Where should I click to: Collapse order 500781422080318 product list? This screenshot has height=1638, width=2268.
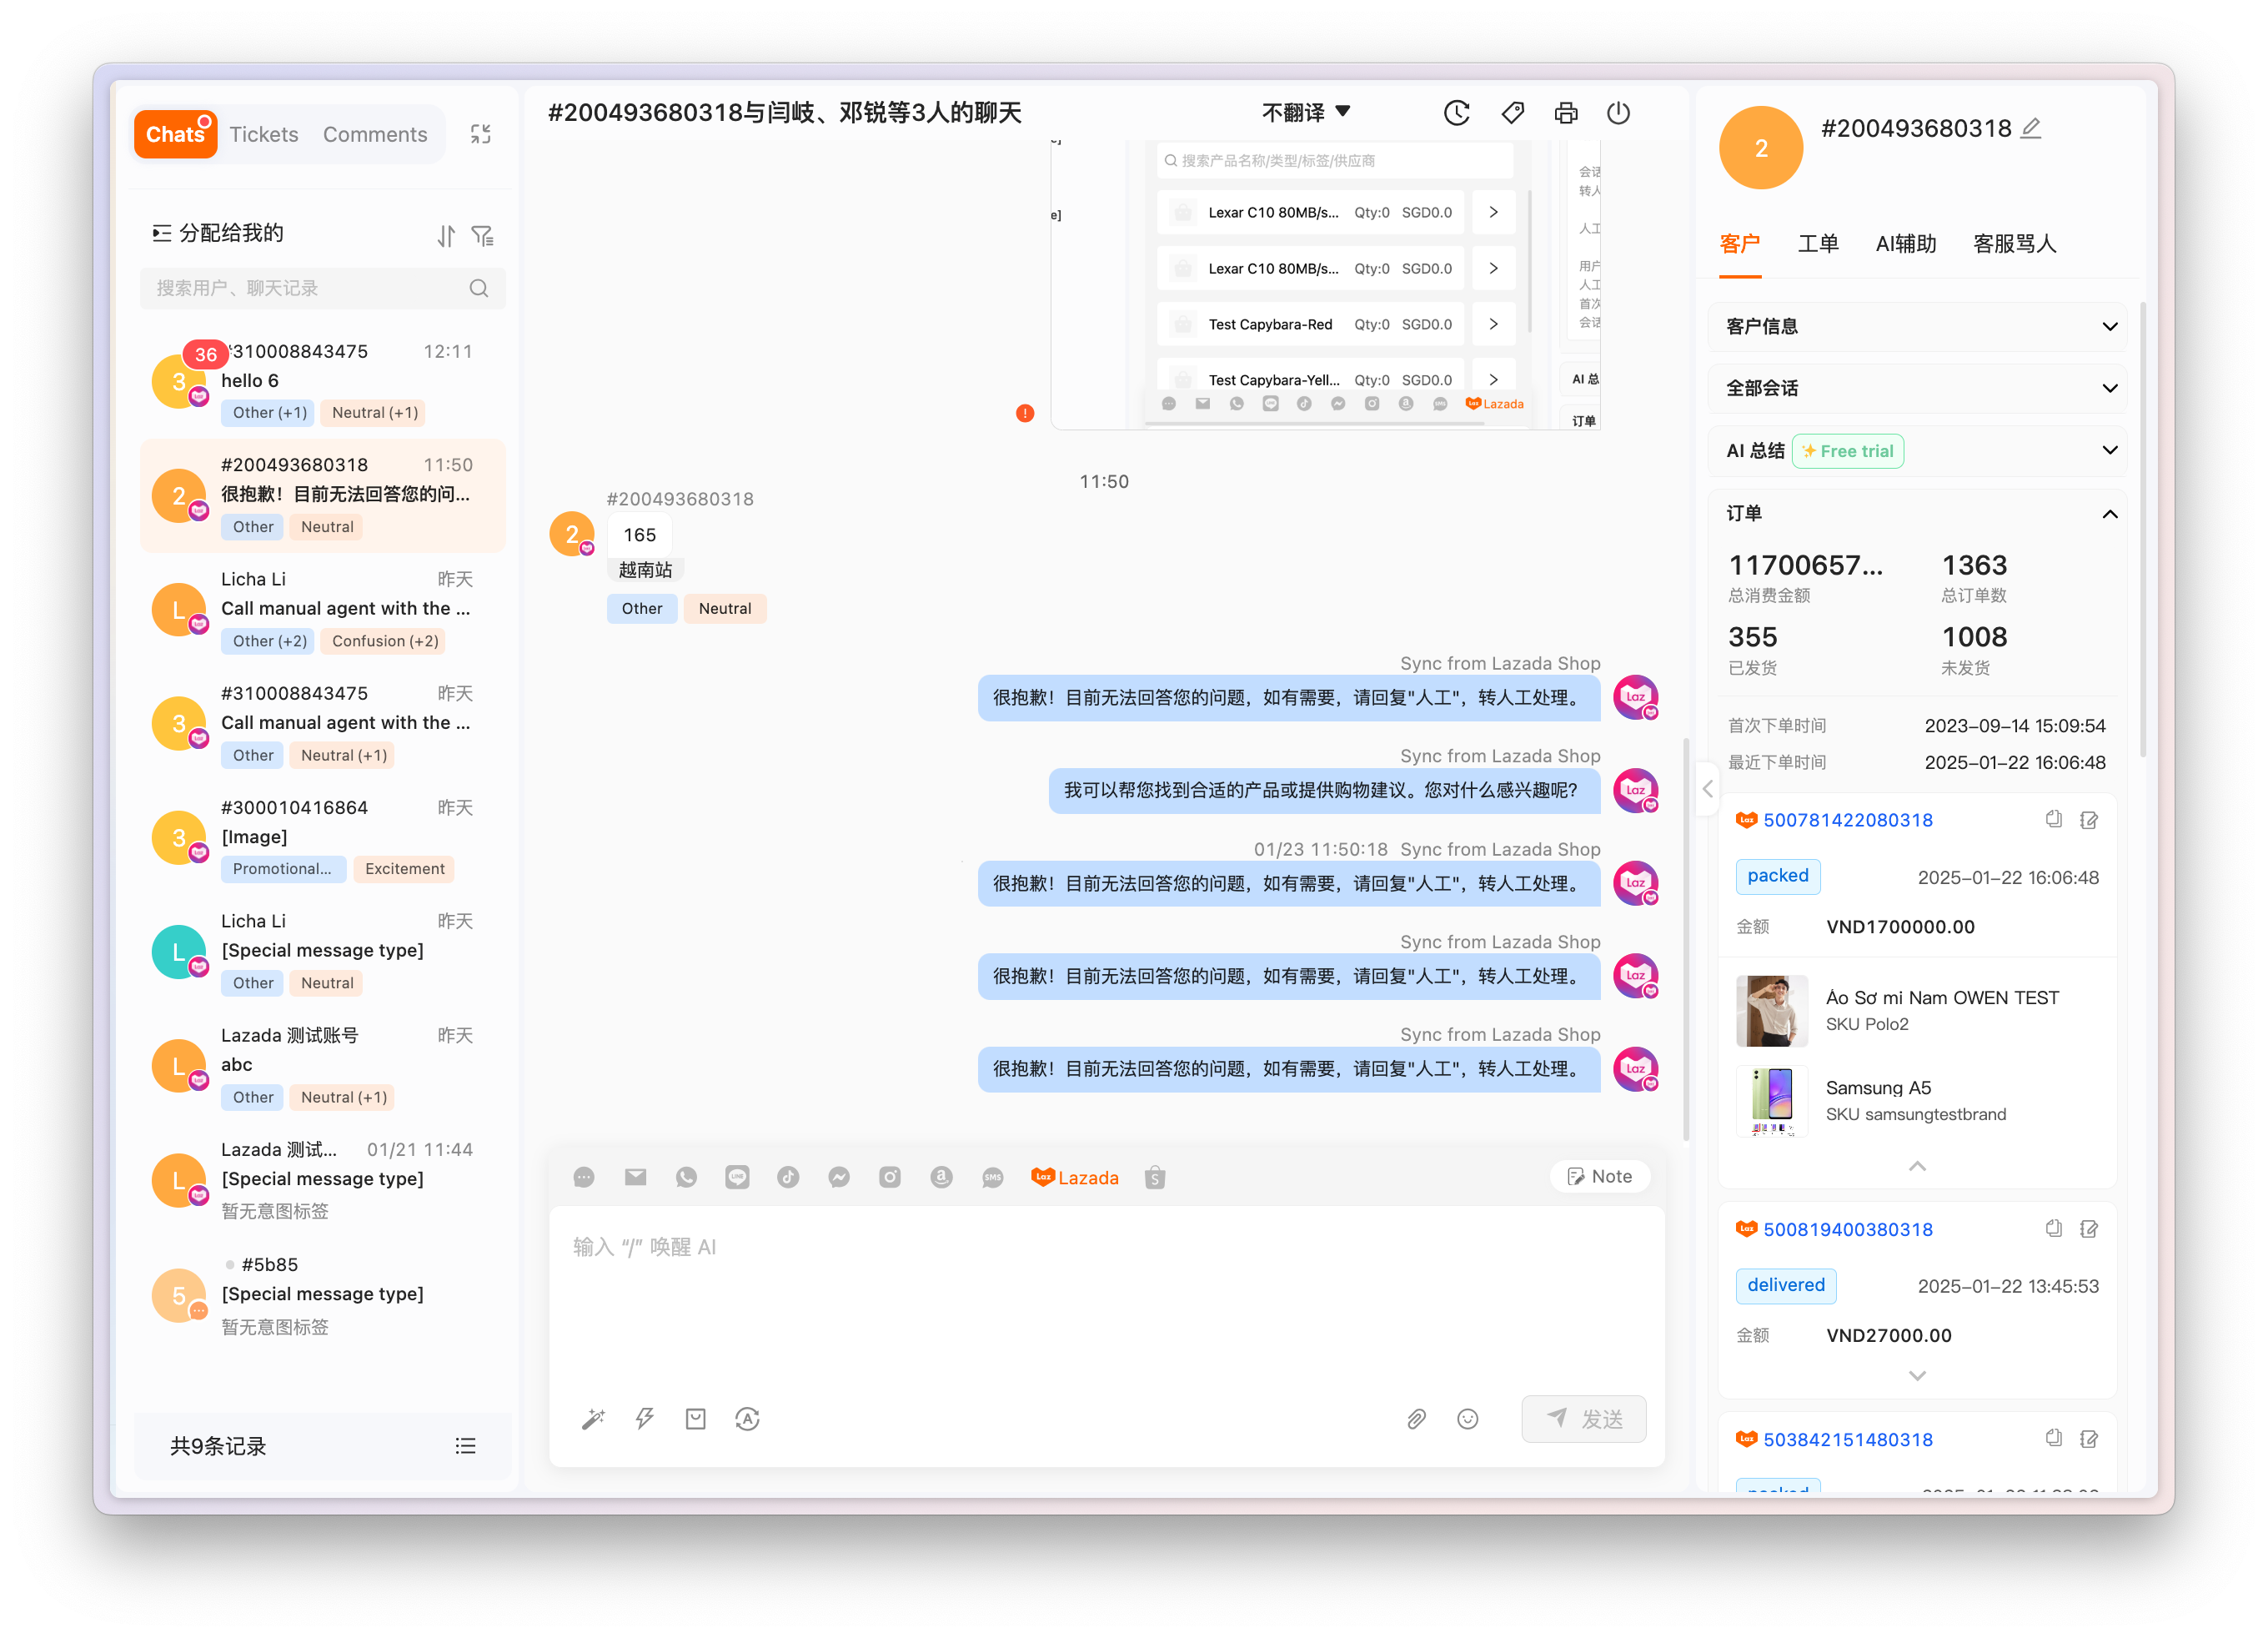[1917, 1166]
